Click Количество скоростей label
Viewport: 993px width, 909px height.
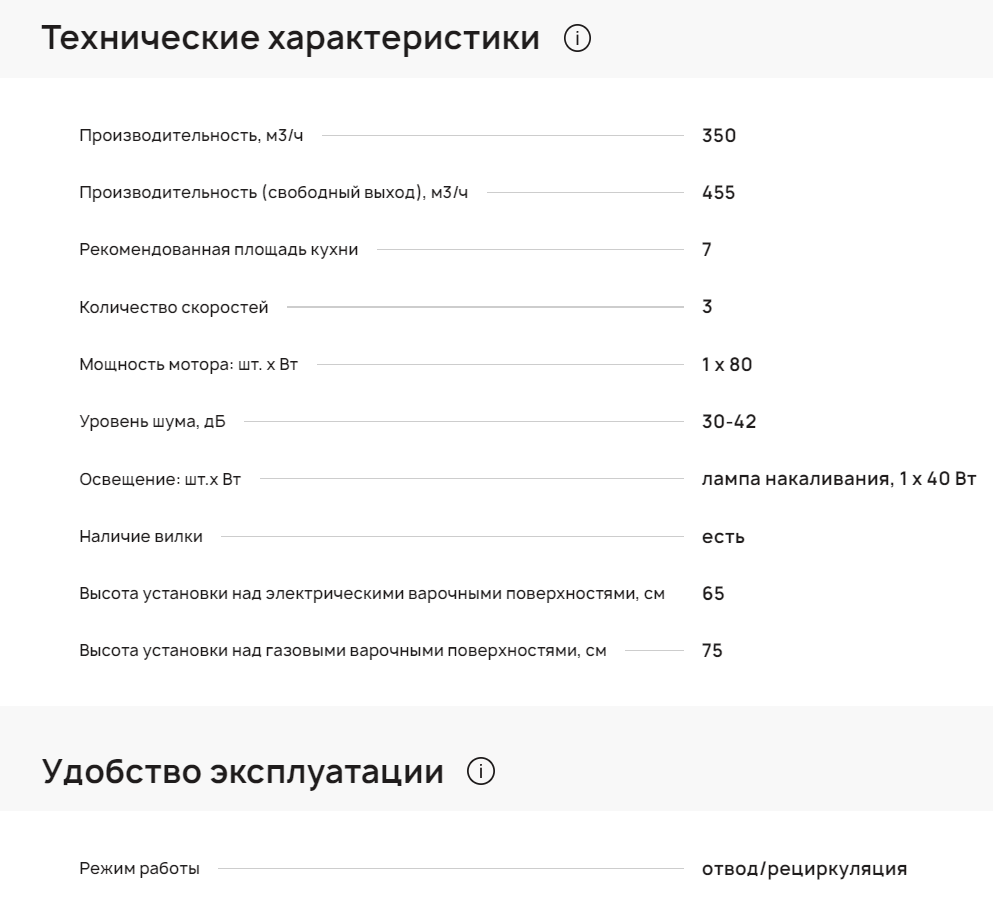click(173, 308)
